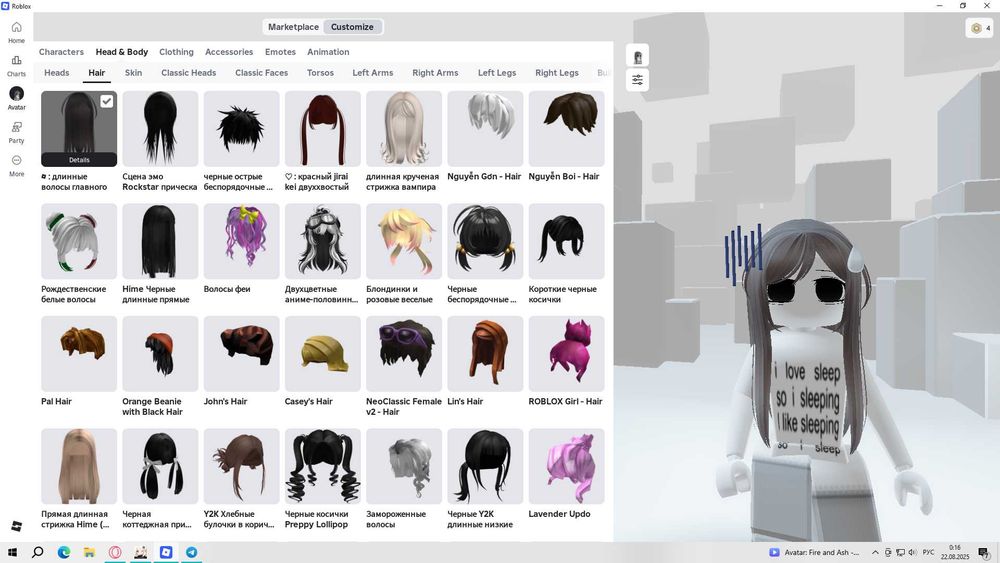Select the Hair subtab
The image size is (1000, 563).
click(97, 73)
